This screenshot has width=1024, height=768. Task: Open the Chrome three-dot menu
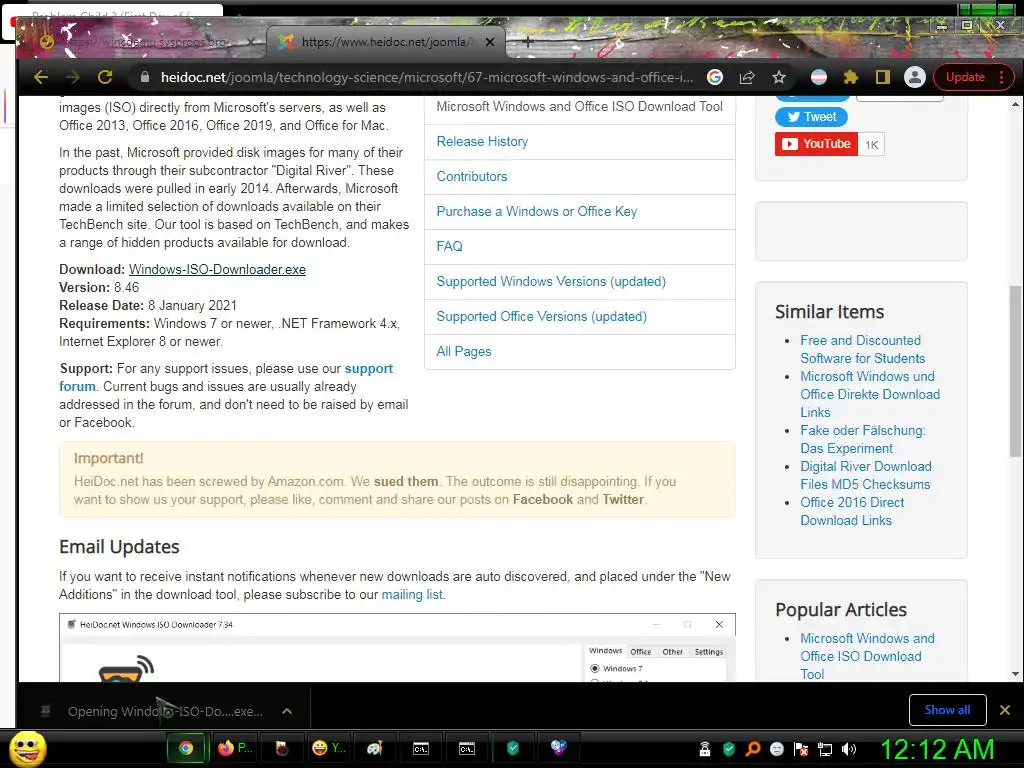[x=1002, y=77]
